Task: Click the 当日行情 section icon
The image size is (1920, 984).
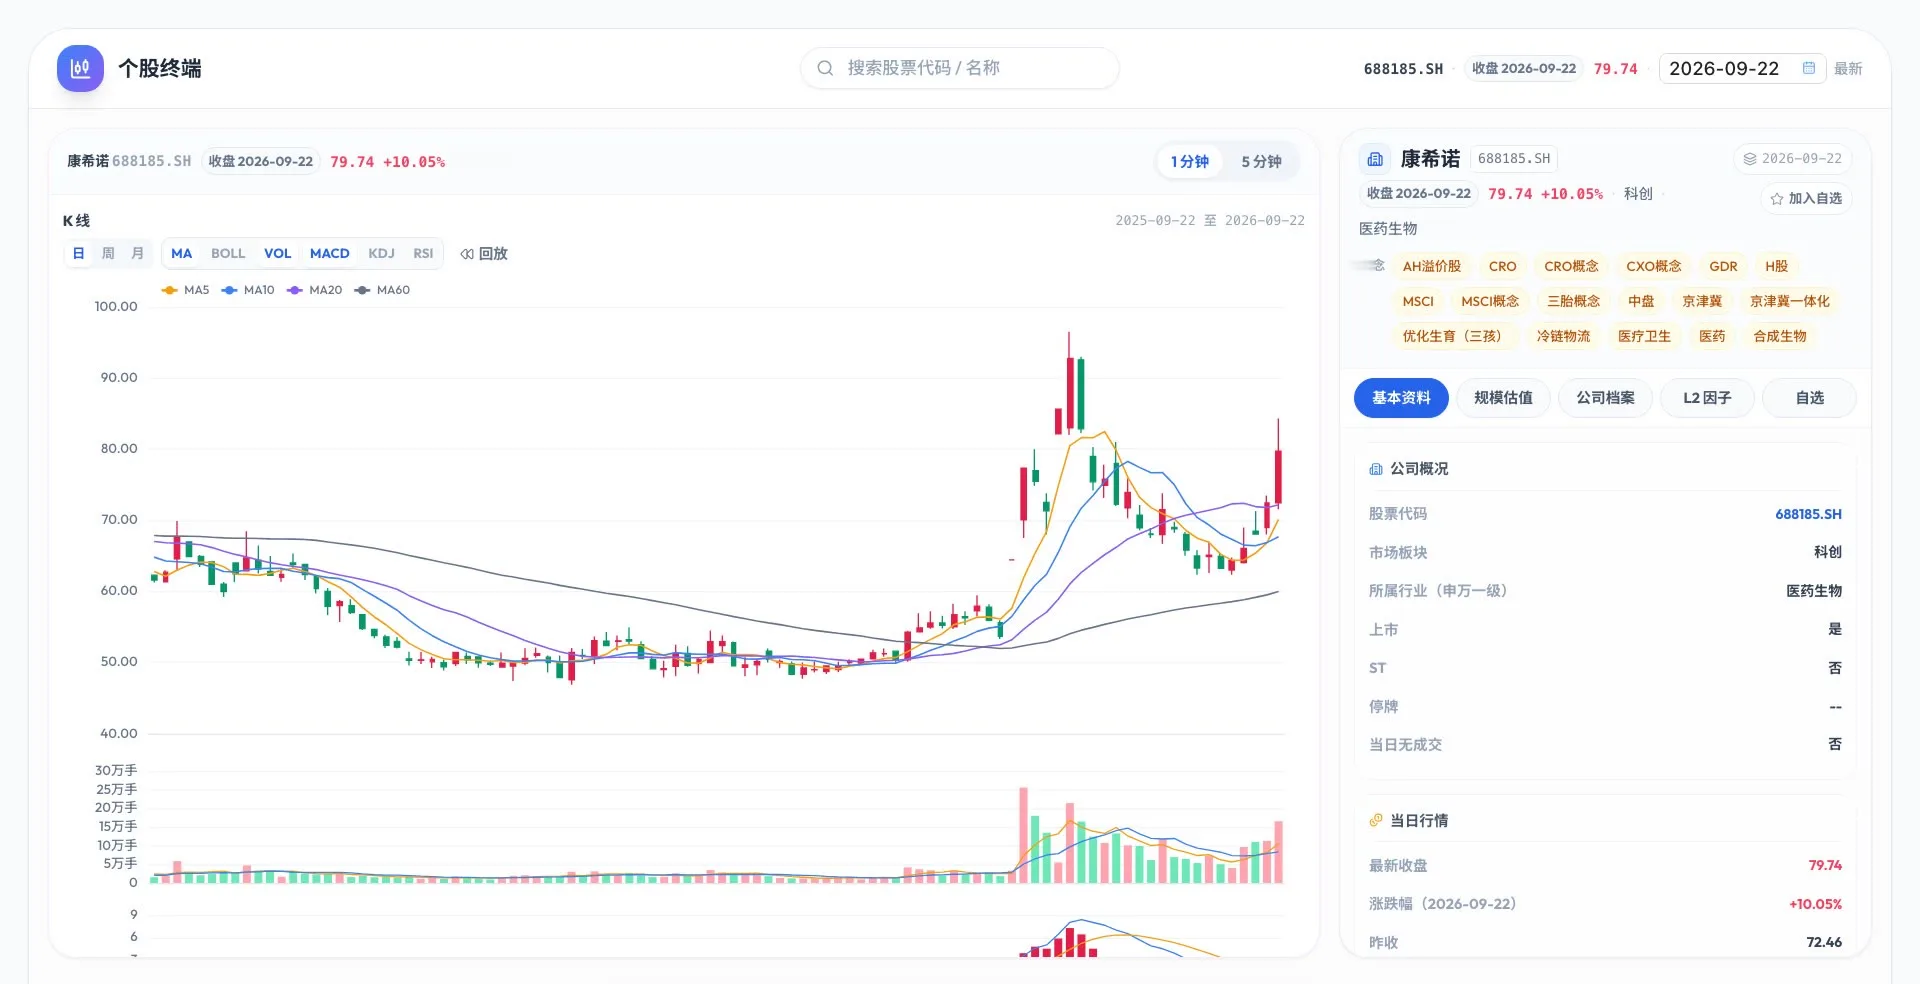Action: (x=1376, y=820)
